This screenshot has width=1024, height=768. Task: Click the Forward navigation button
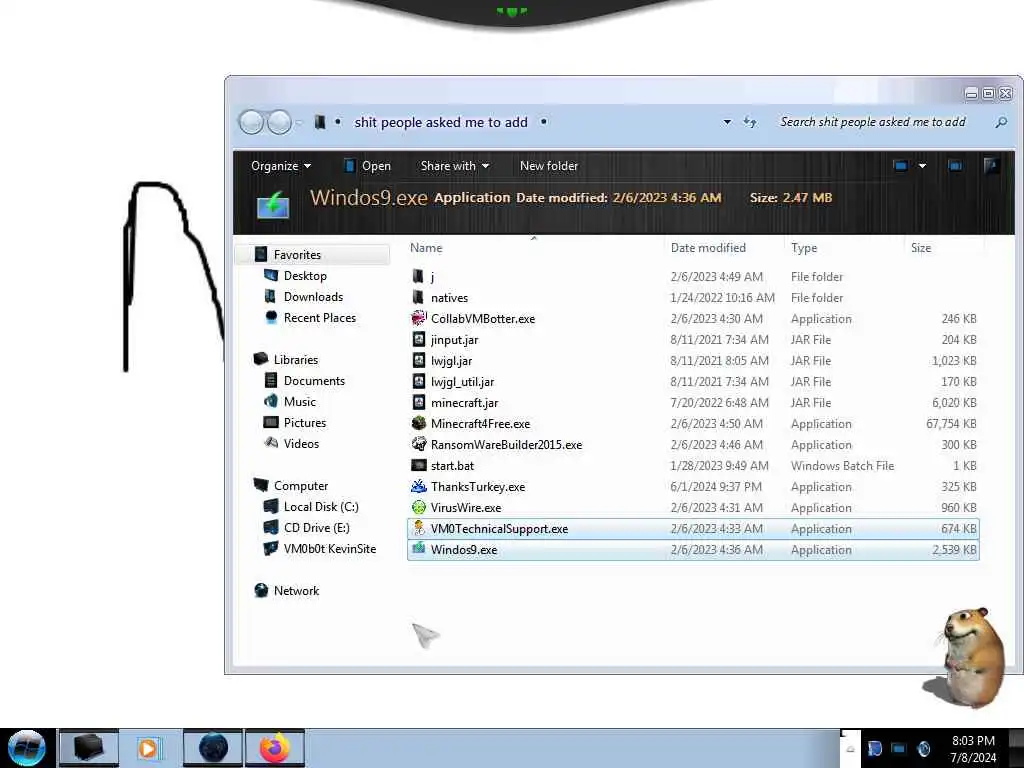tap(280, 122)
